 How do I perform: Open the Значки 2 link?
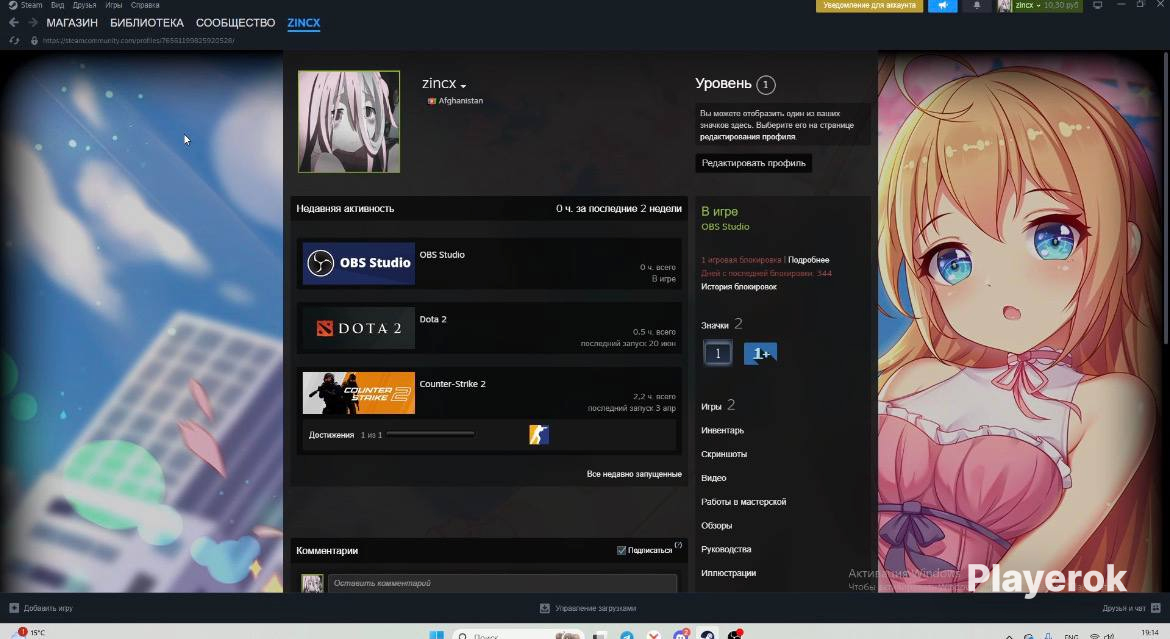pos(722,324)
